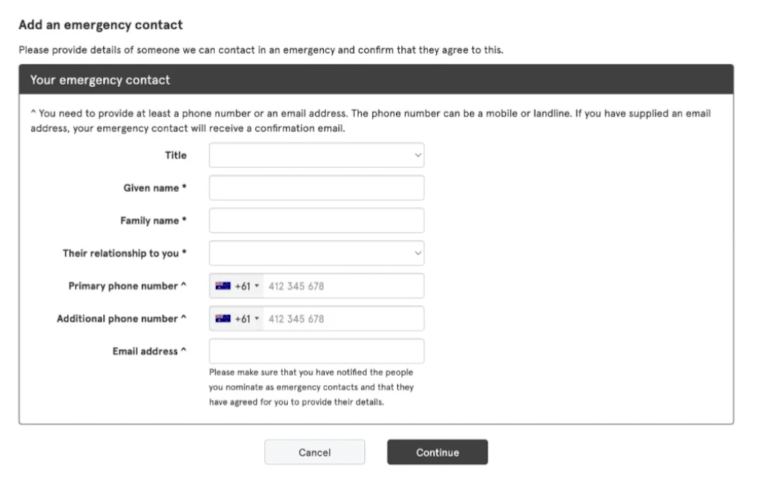Expand the Their relationship to you dropdown
760x482 pixels.
[x=316, y=253]
